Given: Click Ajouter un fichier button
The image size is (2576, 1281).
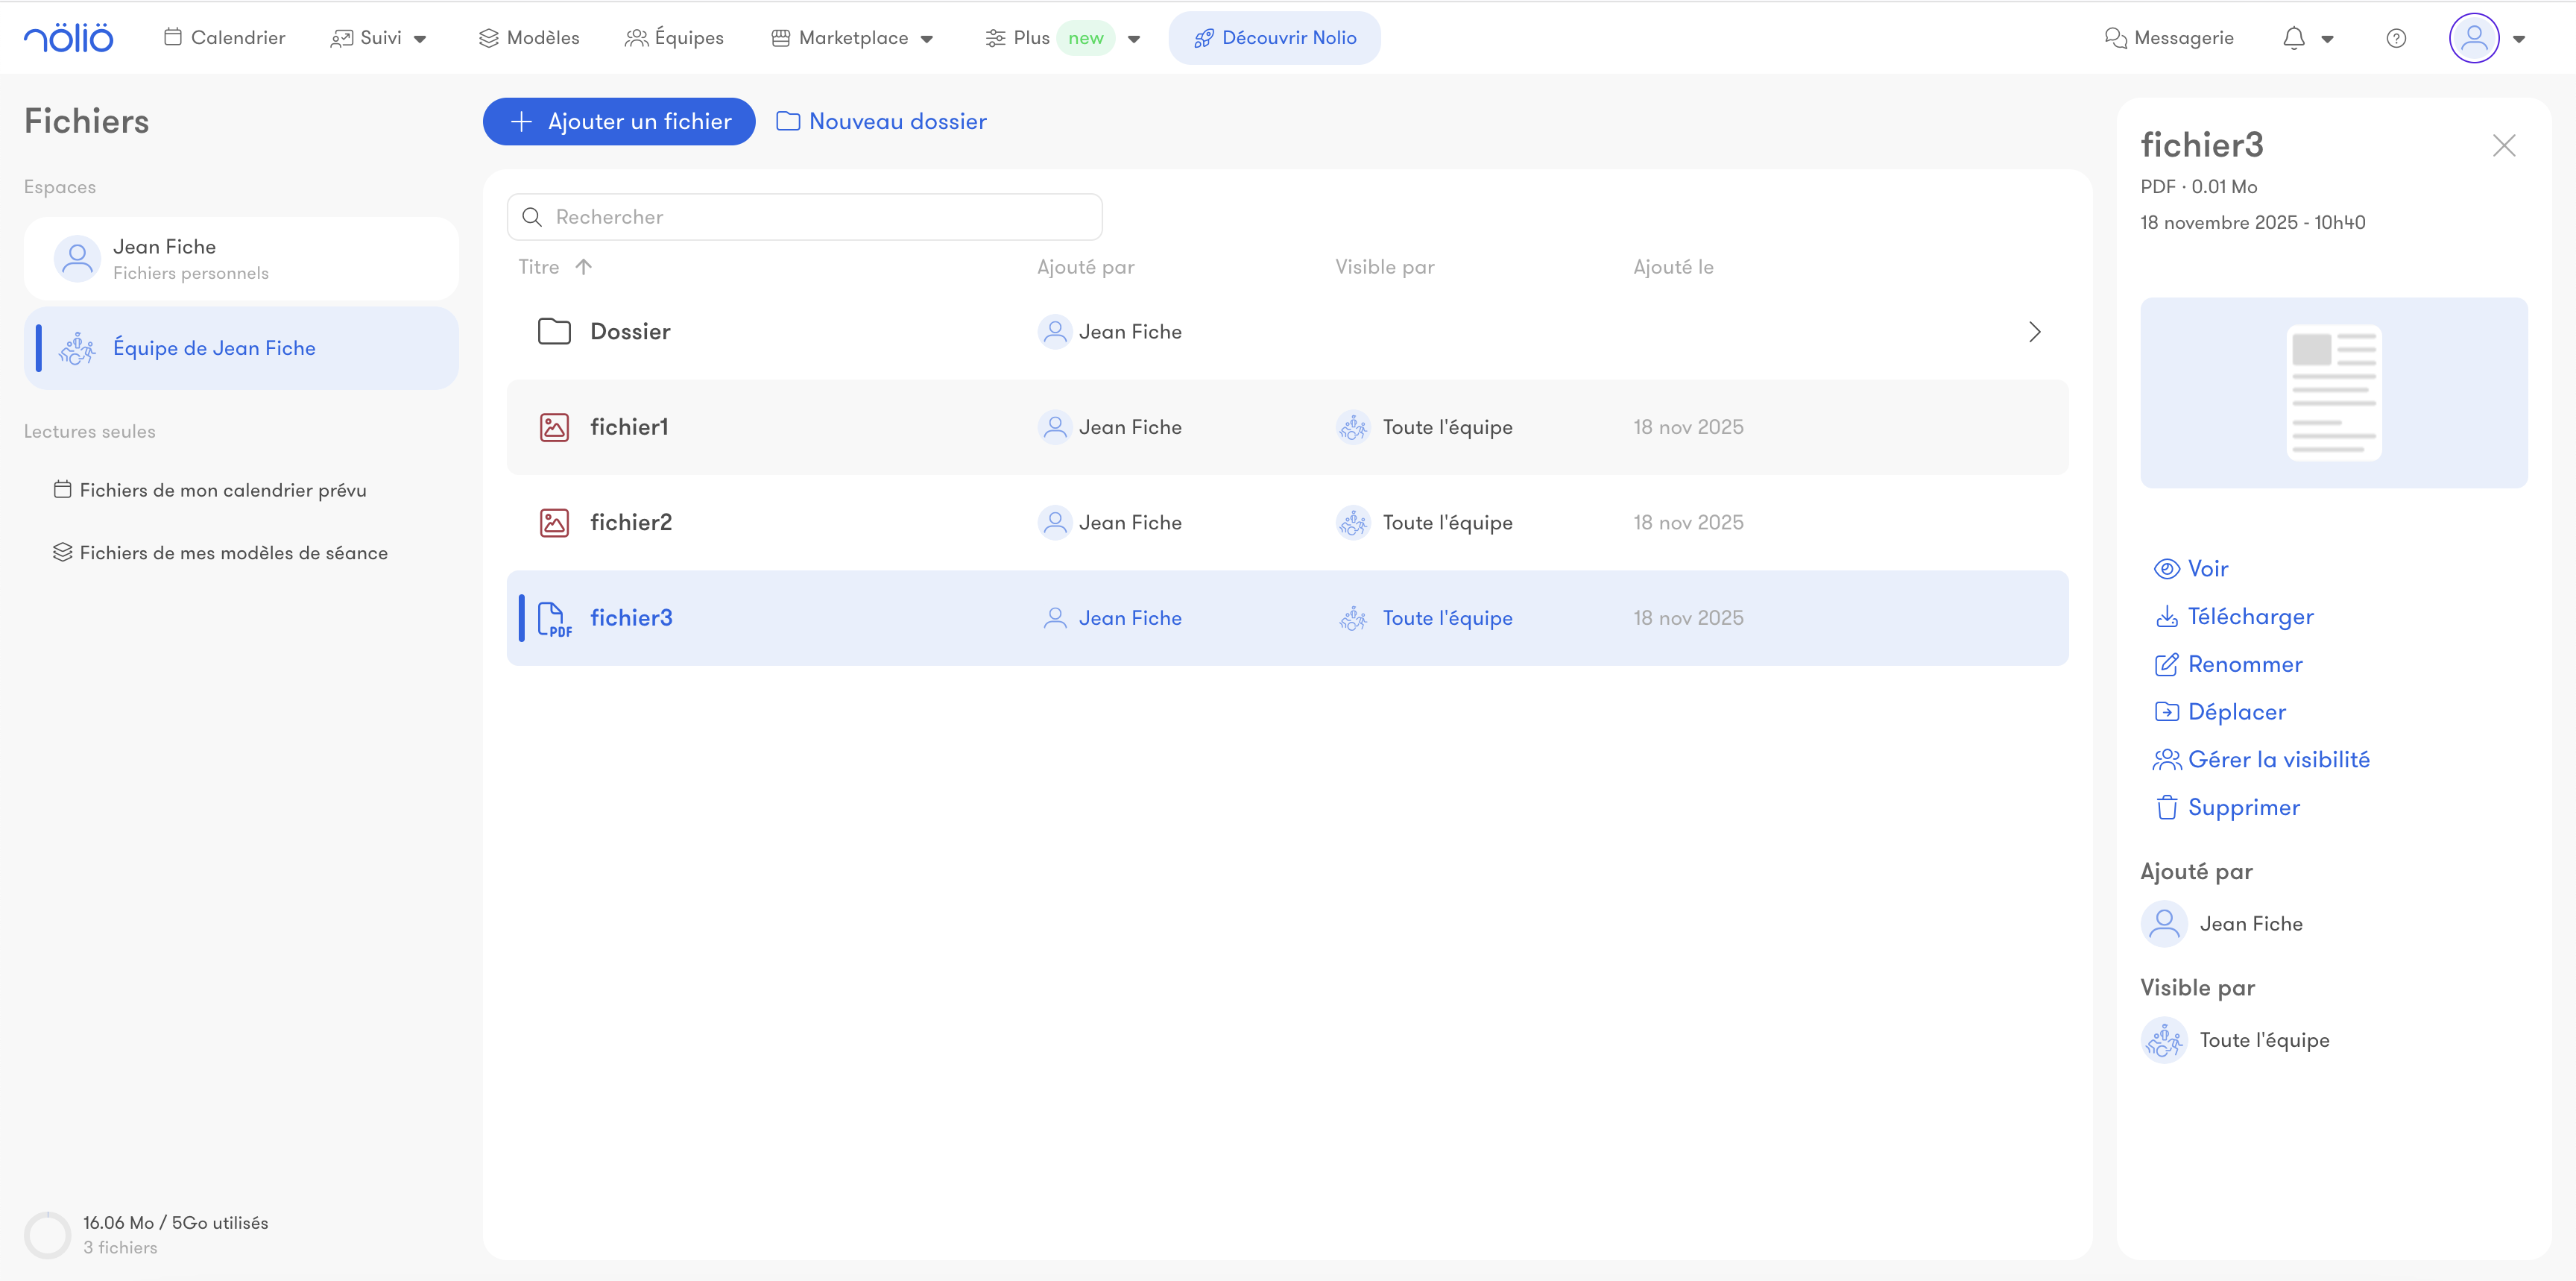Looking at the screenshot, I should (619, 122).
